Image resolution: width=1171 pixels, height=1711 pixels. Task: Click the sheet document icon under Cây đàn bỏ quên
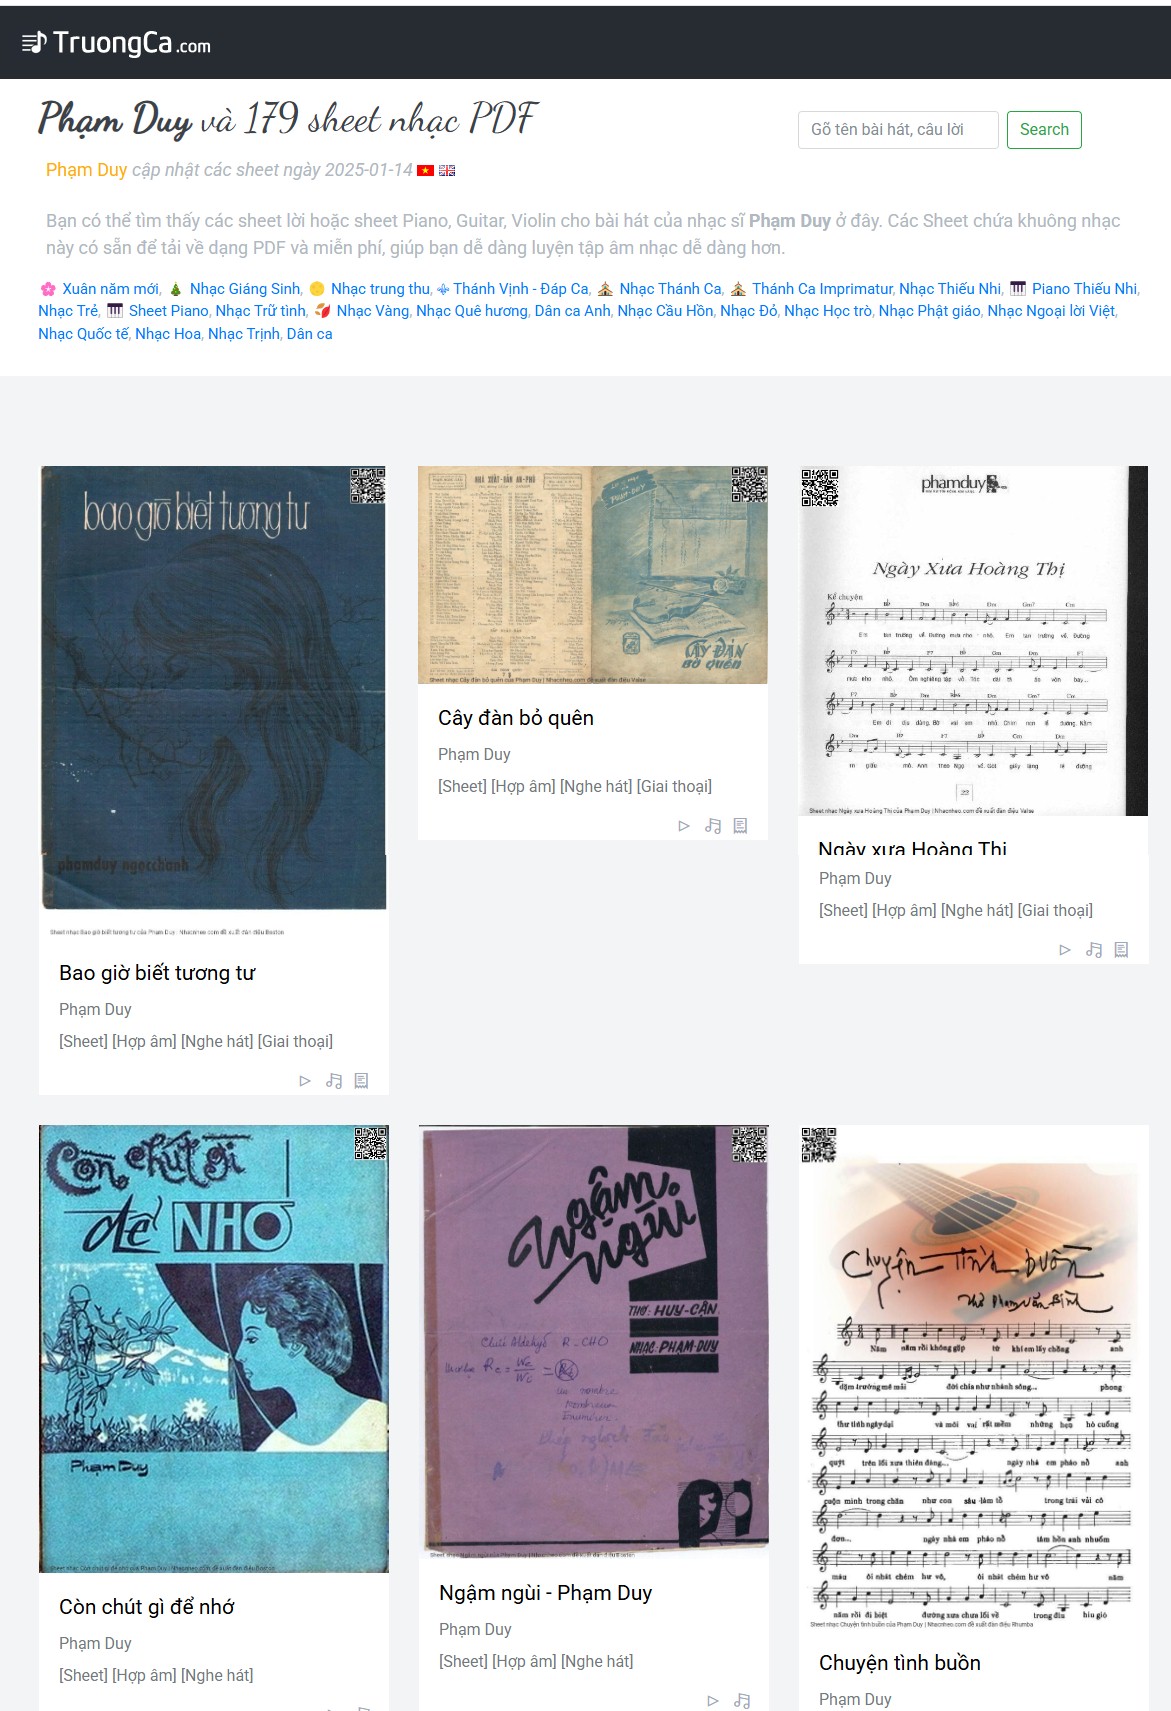[740, 826]
